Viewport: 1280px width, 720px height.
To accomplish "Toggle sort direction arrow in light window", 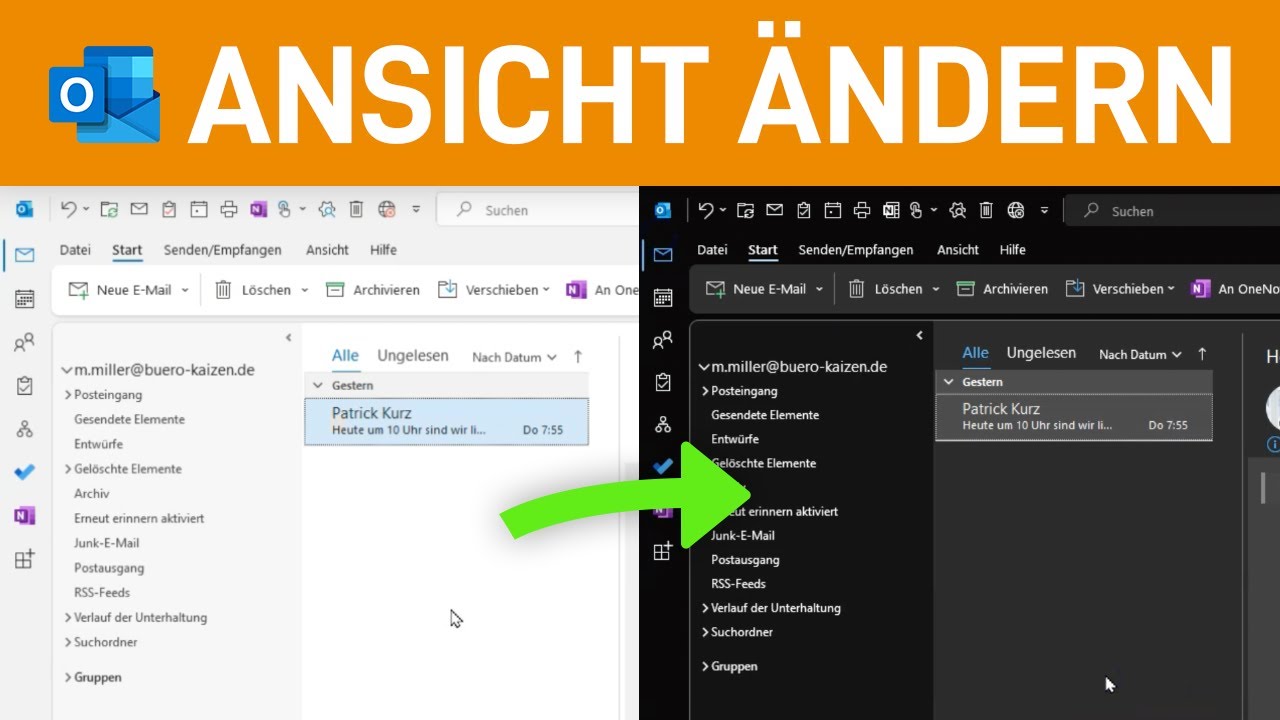I will pos(577,356).
